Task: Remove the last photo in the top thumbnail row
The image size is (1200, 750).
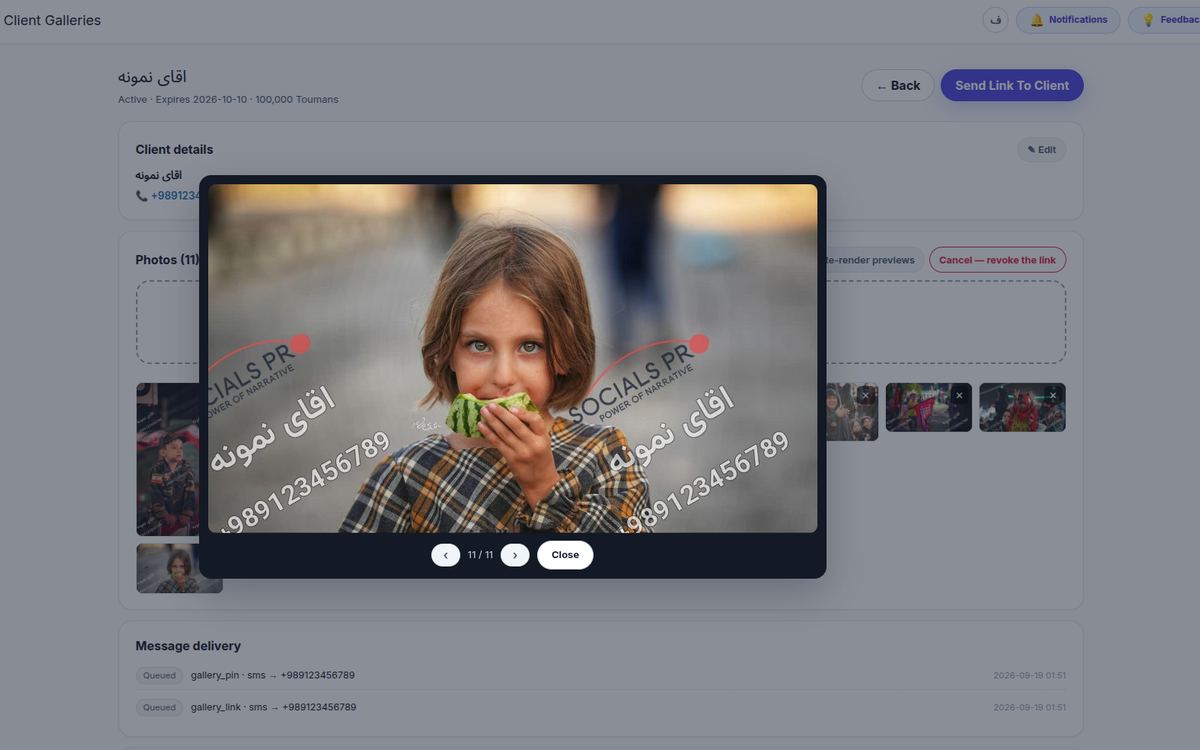Action: click(x=1052, y=395)
